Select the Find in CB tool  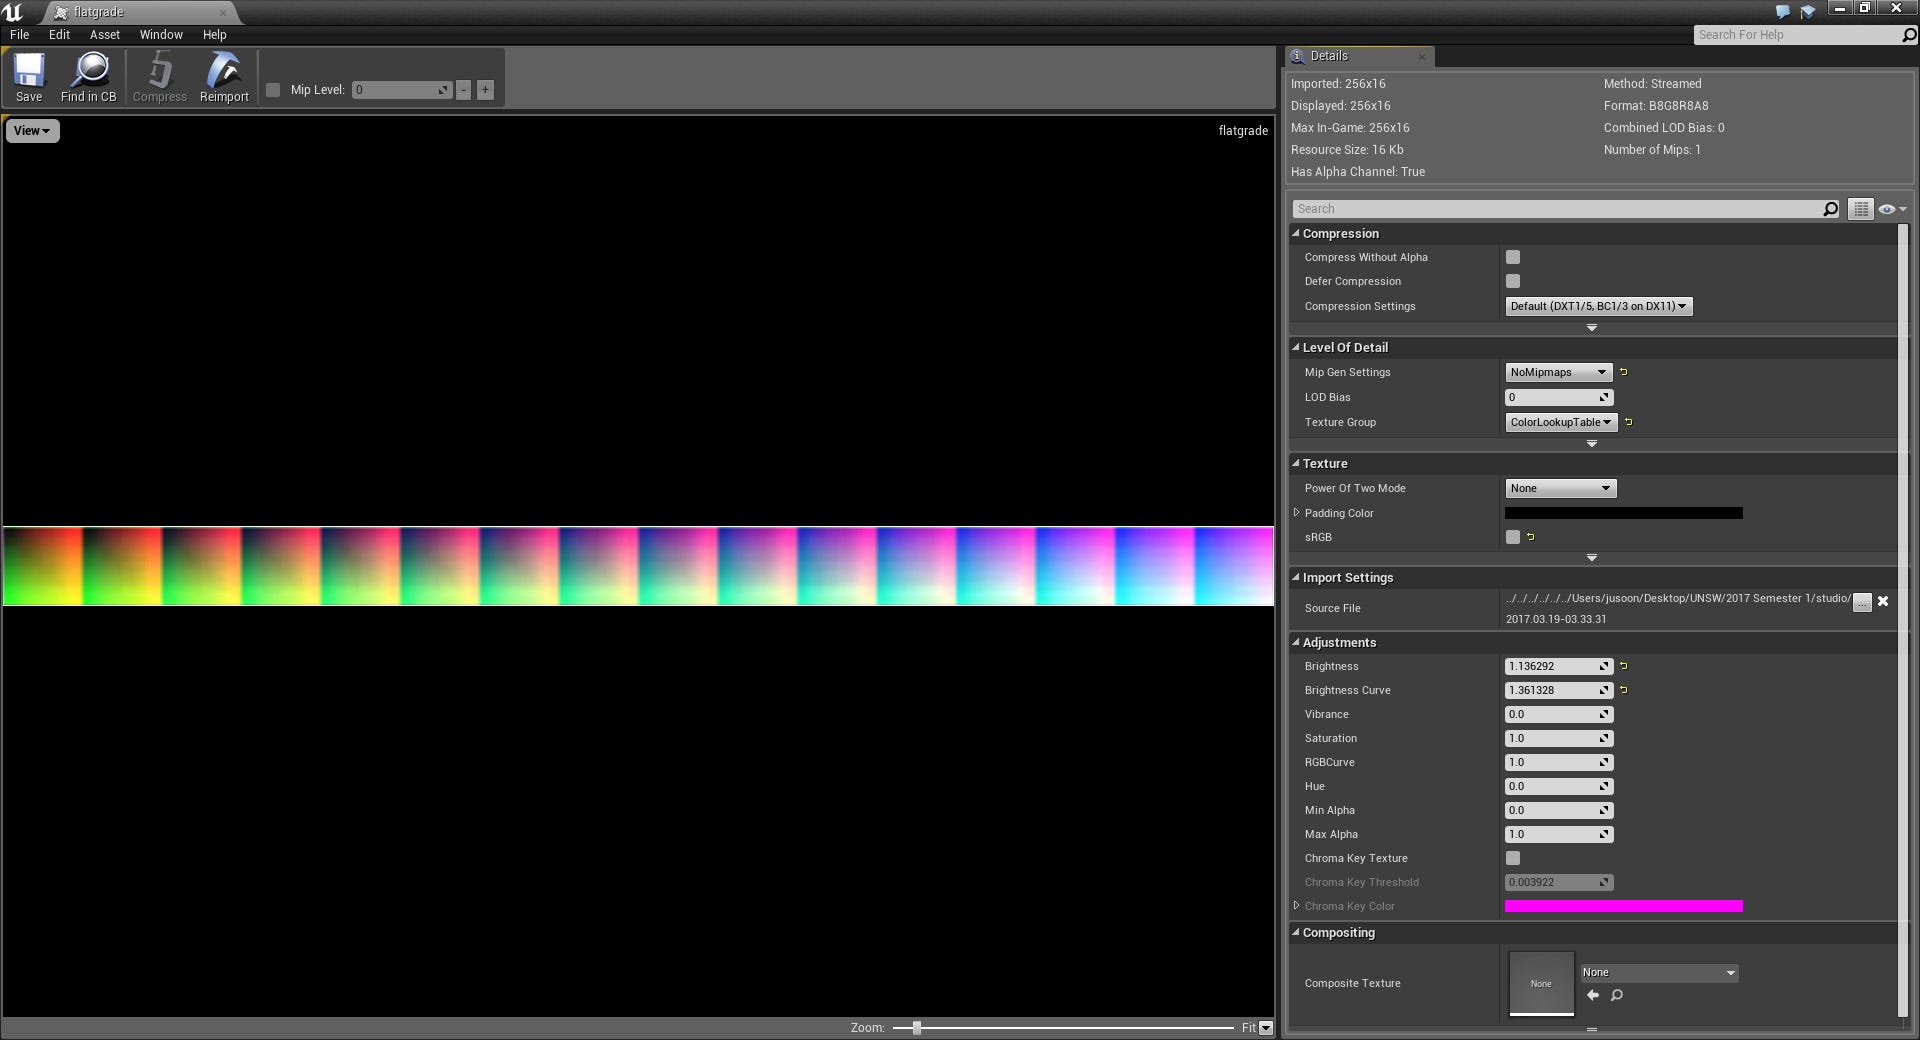click(89, 77)
